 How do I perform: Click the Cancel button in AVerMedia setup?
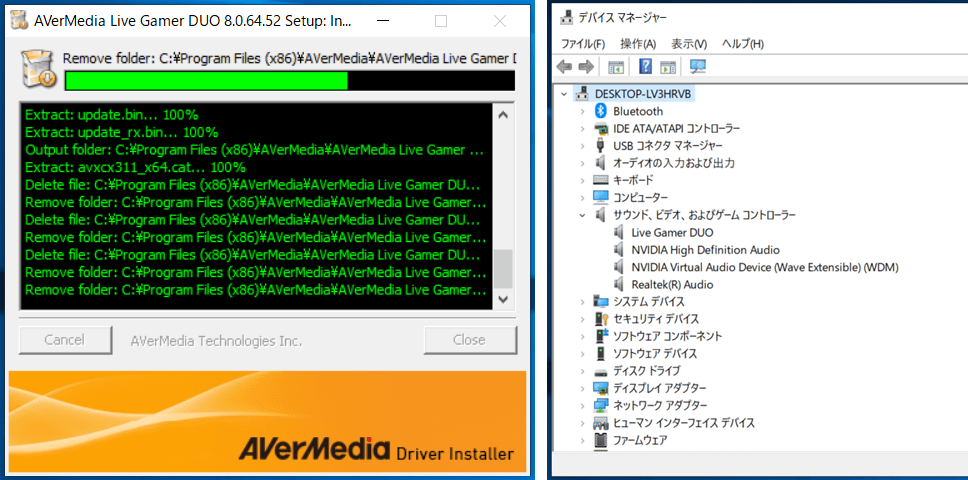tap(65, 340)
